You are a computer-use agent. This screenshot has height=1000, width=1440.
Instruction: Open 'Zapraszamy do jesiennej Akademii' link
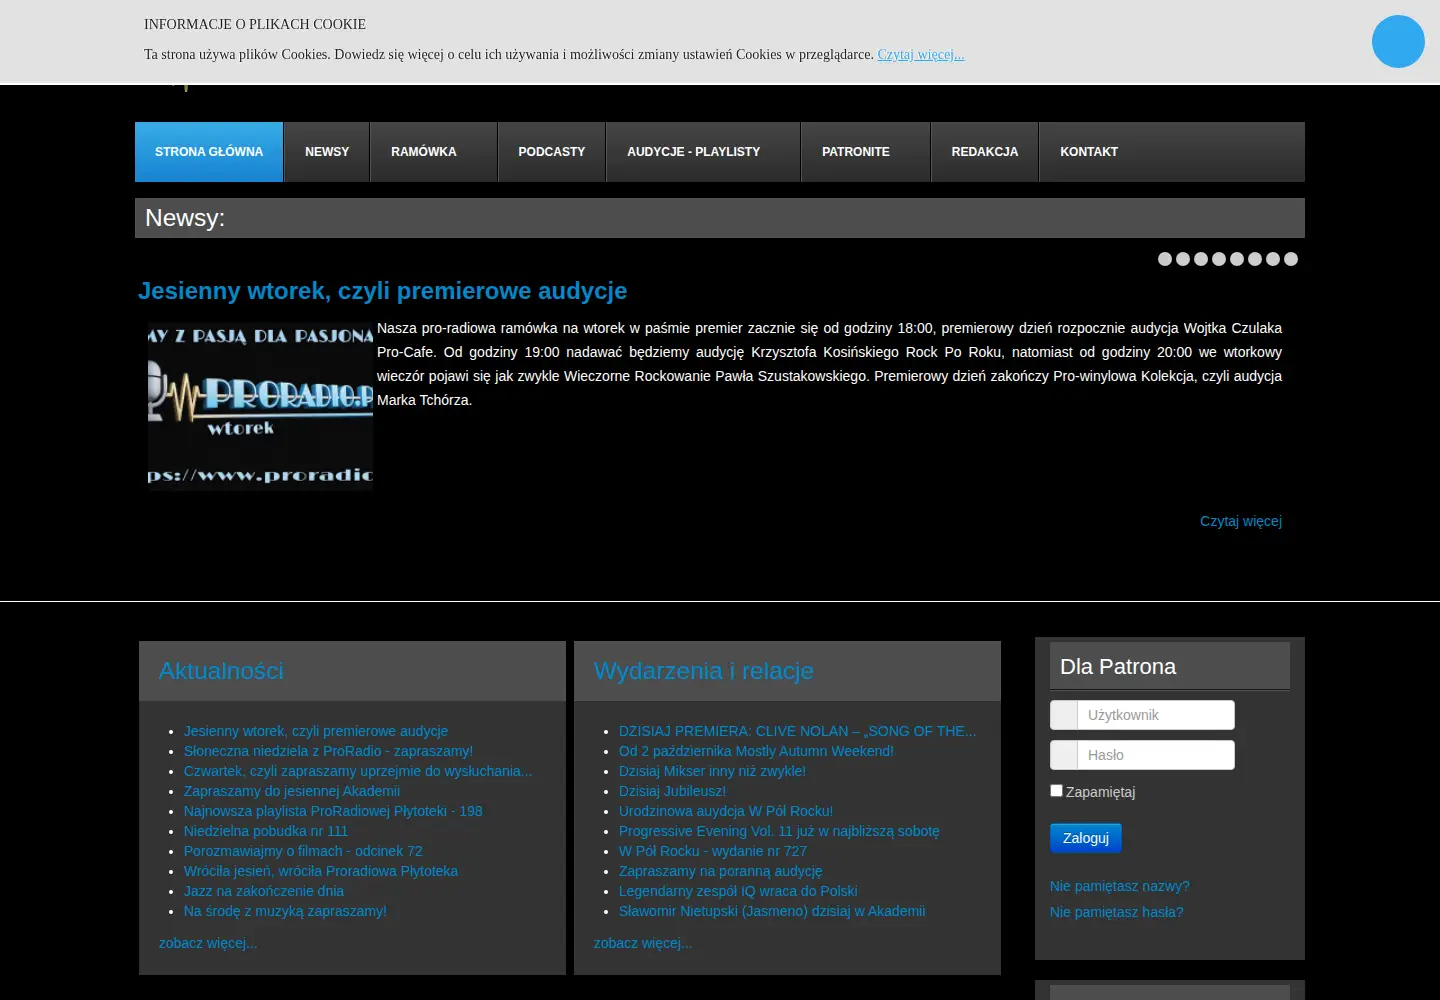point(292,791)
